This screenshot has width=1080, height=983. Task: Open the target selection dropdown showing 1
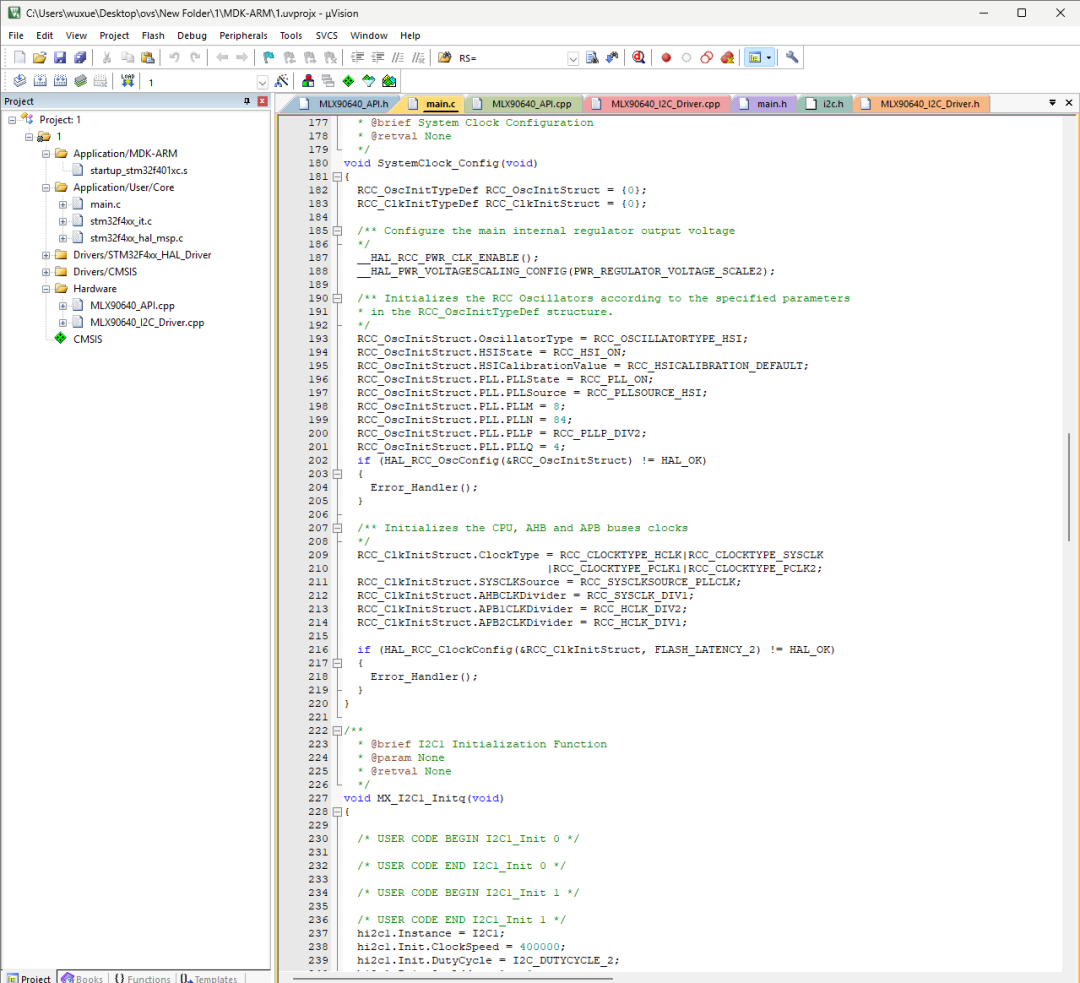point(263,80)
